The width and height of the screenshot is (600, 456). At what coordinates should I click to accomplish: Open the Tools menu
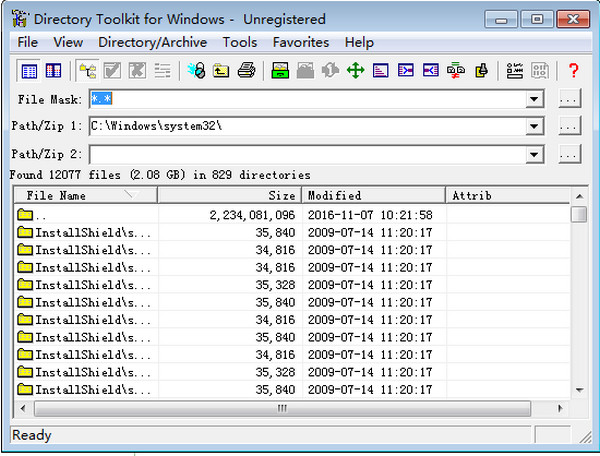240,42
